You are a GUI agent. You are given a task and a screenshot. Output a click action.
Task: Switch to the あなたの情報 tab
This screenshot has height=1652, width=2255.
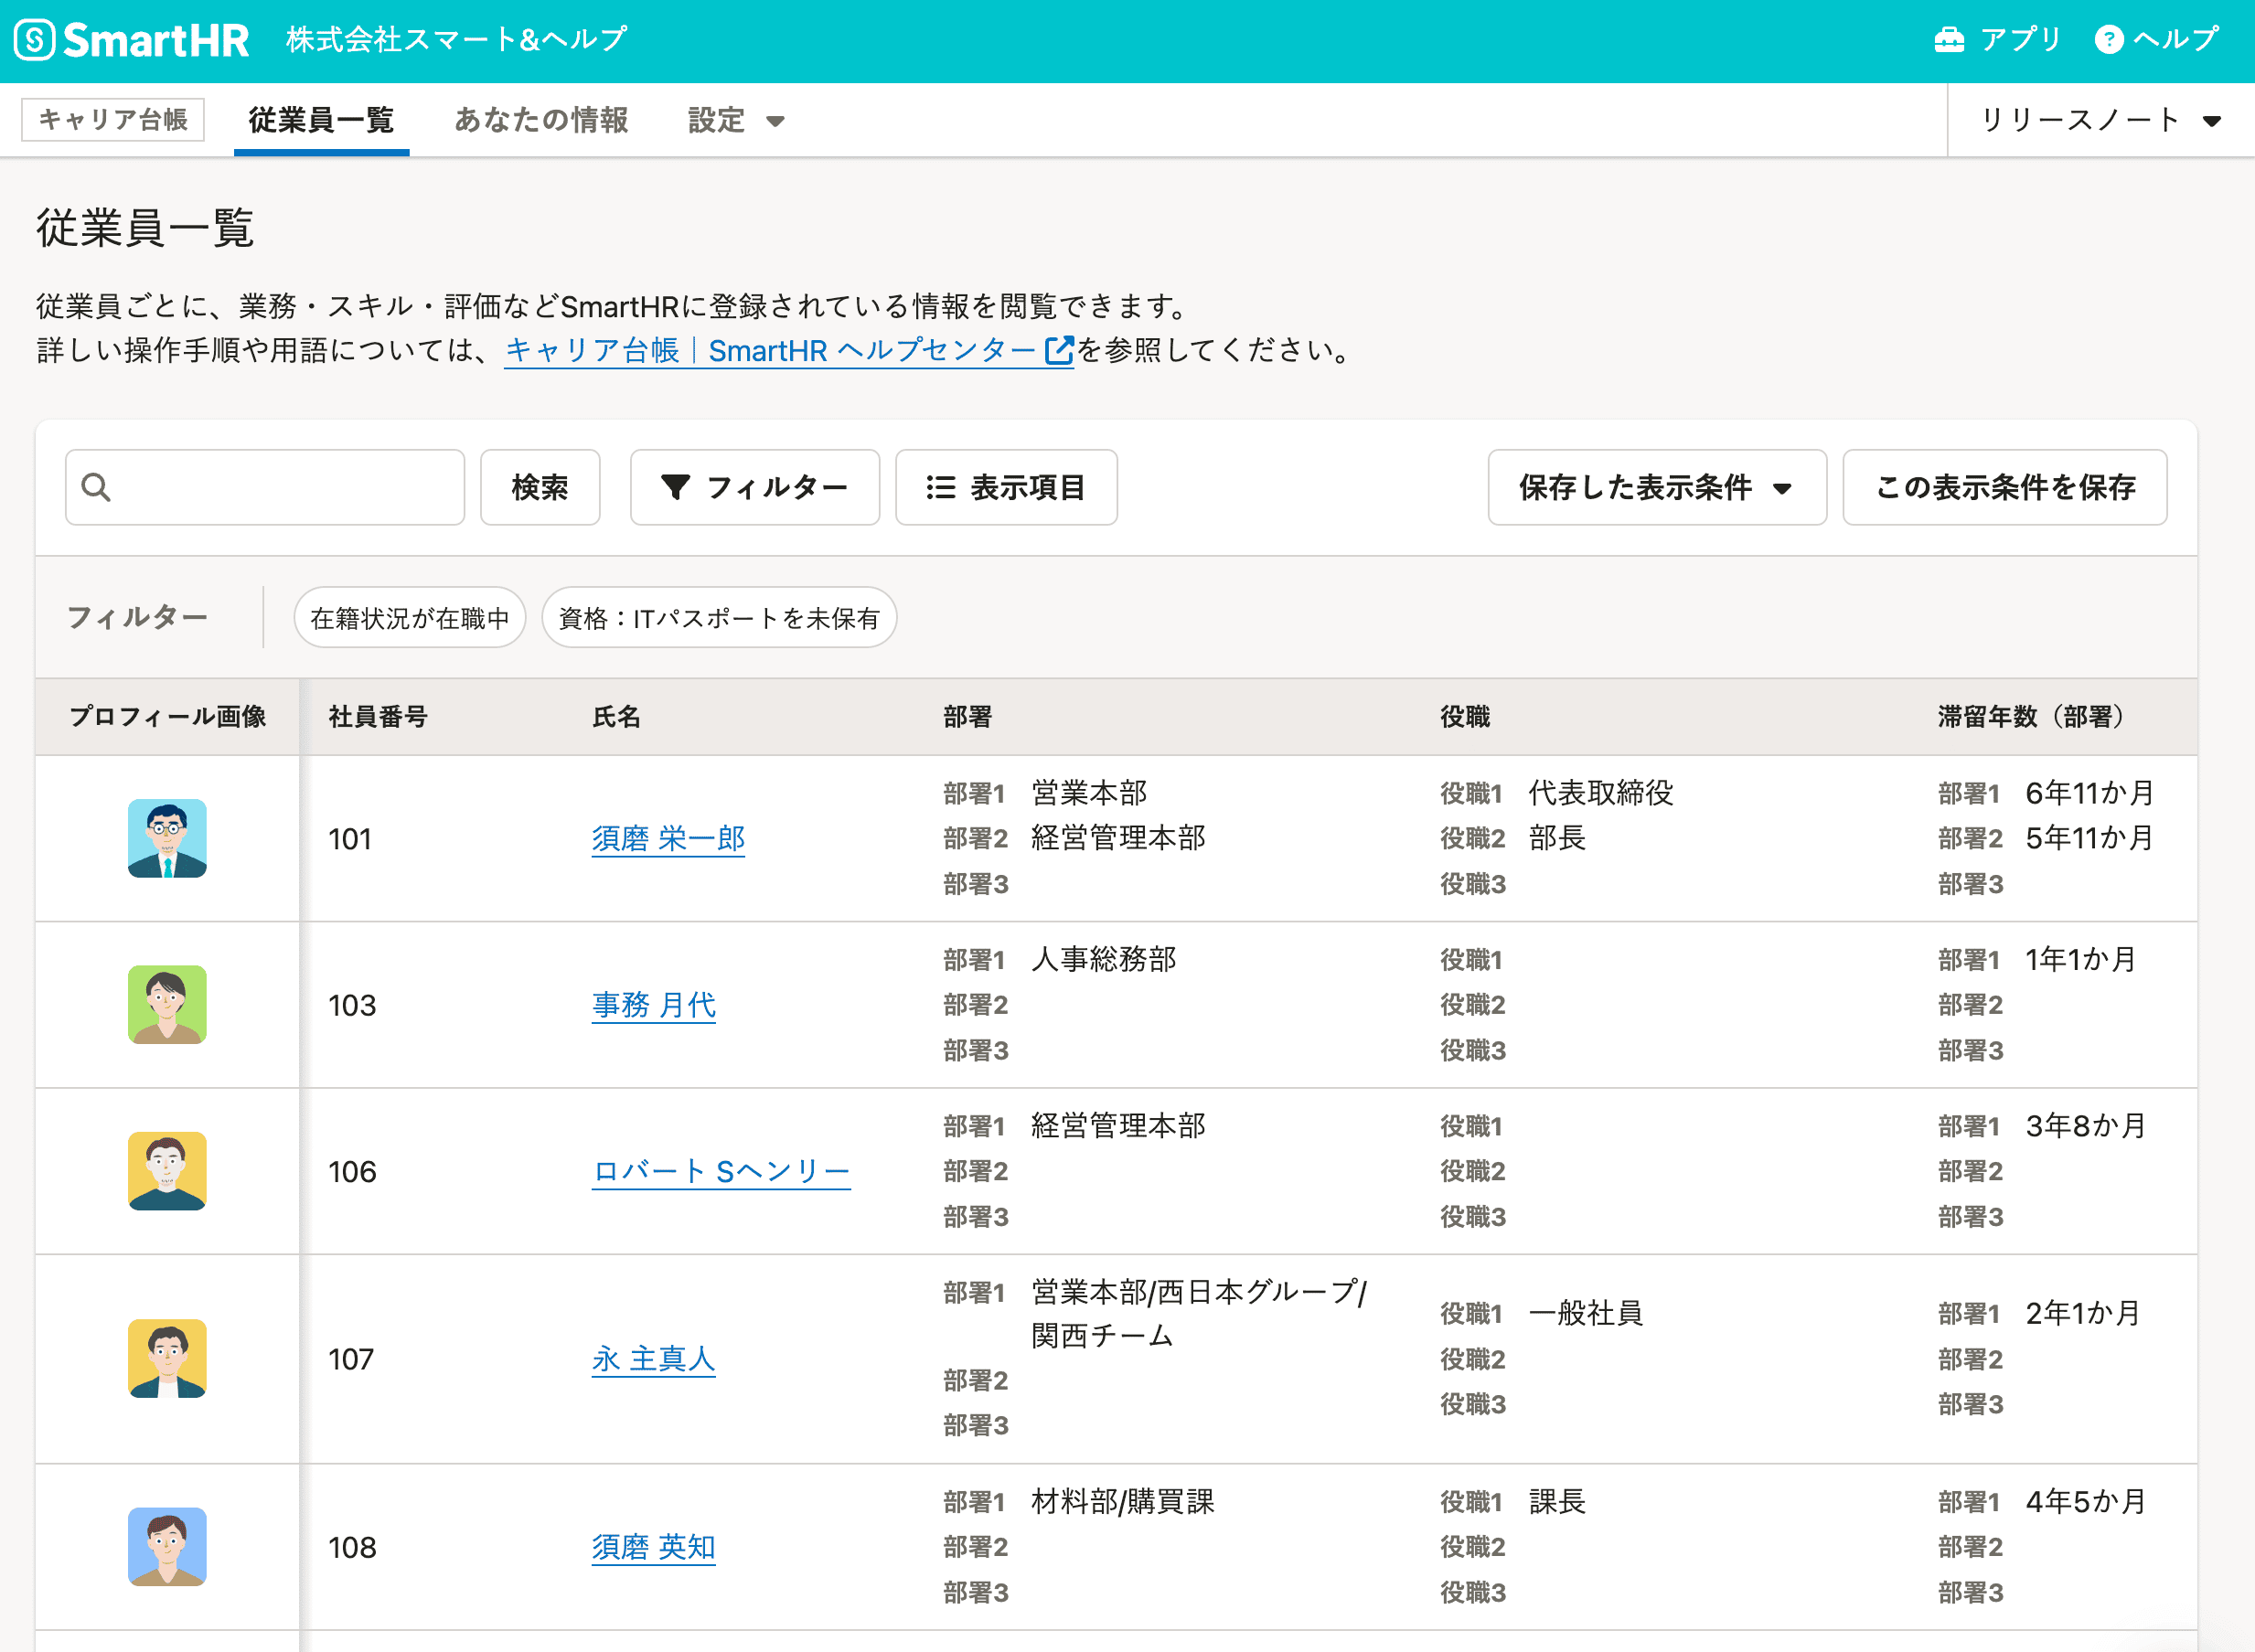(541, 120)
